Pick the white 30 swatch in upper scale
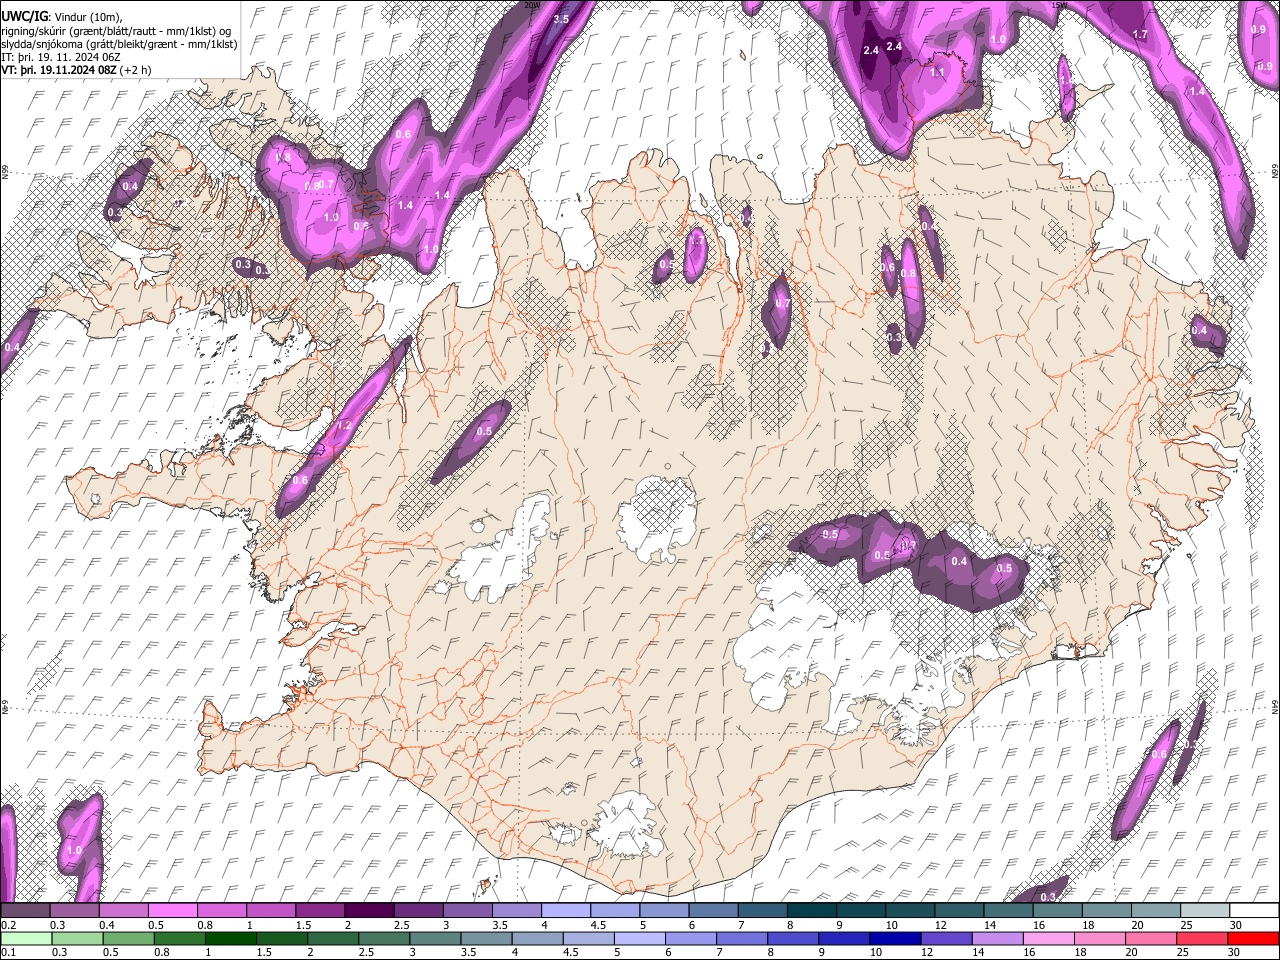 (1252, 911)
